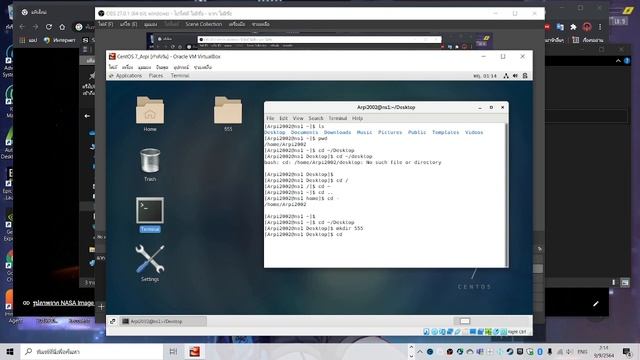
Task: Open the last VirtualBox menu on the right
Action: pos(202,67)
